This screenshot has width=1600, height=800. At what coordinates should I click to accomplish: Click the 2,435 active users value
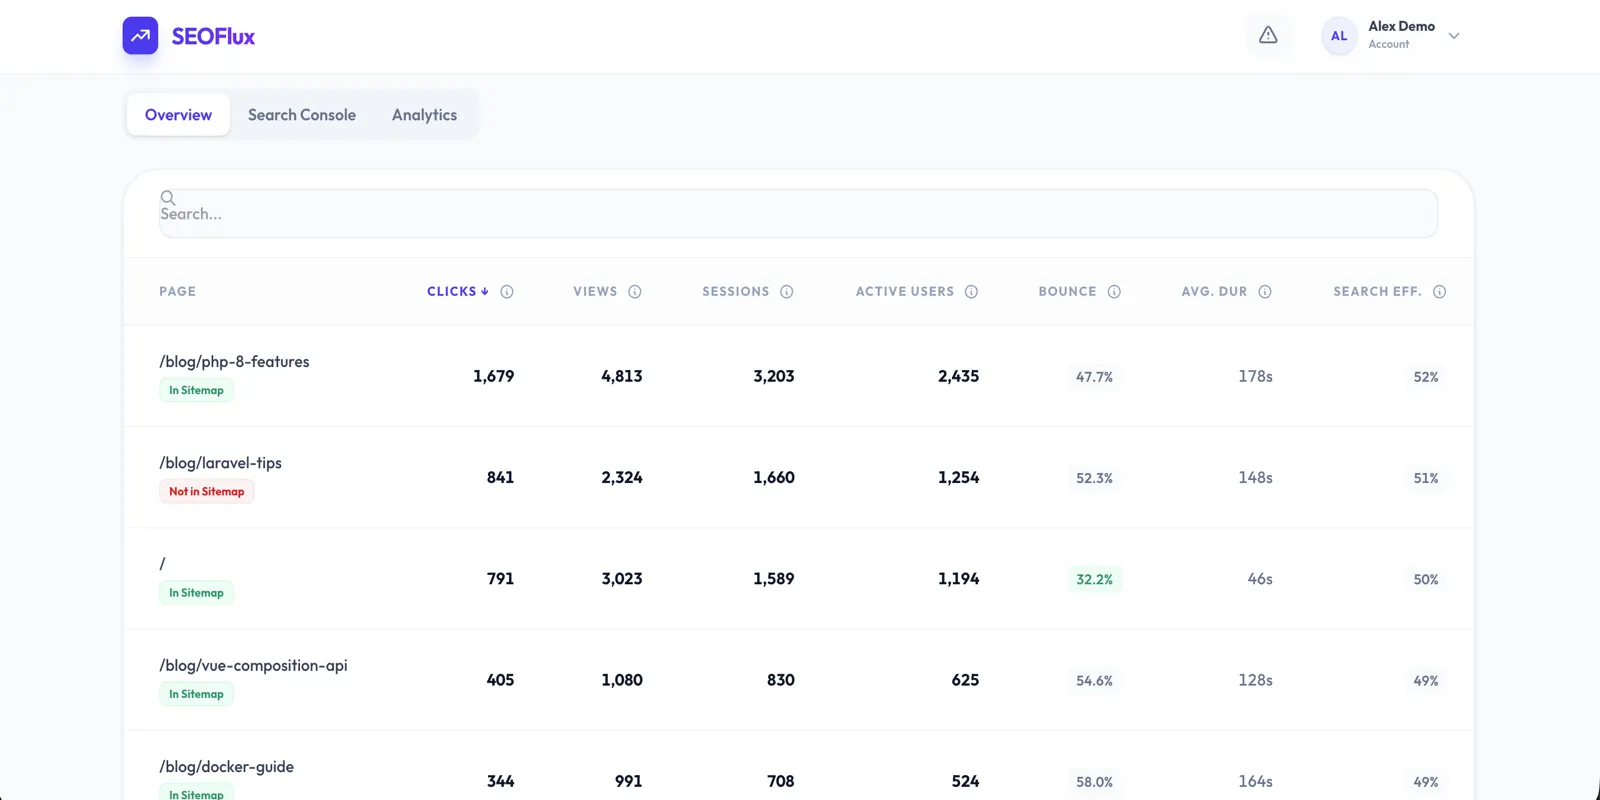click(x=958, y=377)
